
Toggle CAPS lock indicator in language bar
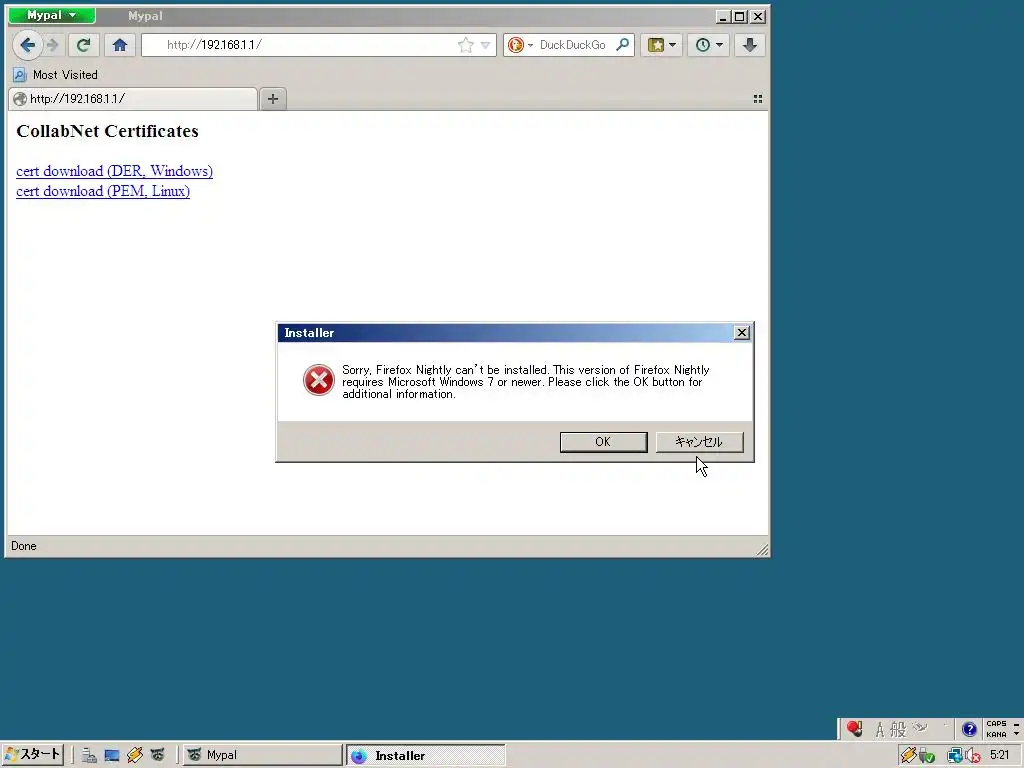996,724
